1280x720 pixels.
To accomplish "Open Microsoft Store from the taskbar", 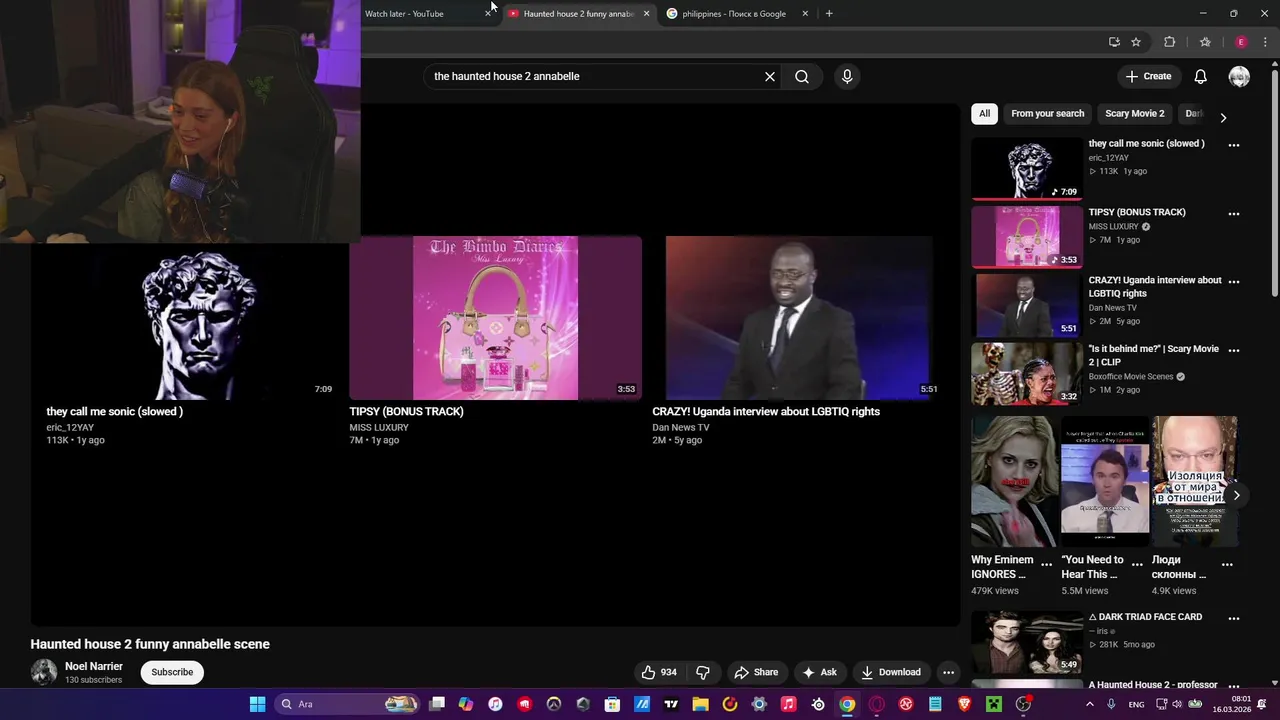I will (x=612, y=704).
